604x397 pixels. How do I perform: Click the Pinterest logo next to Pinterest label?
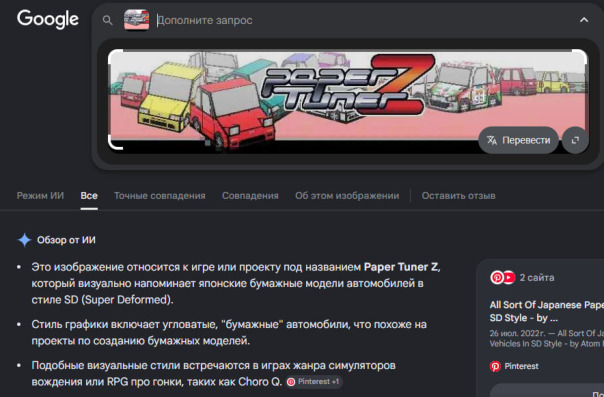coord(495,366)
